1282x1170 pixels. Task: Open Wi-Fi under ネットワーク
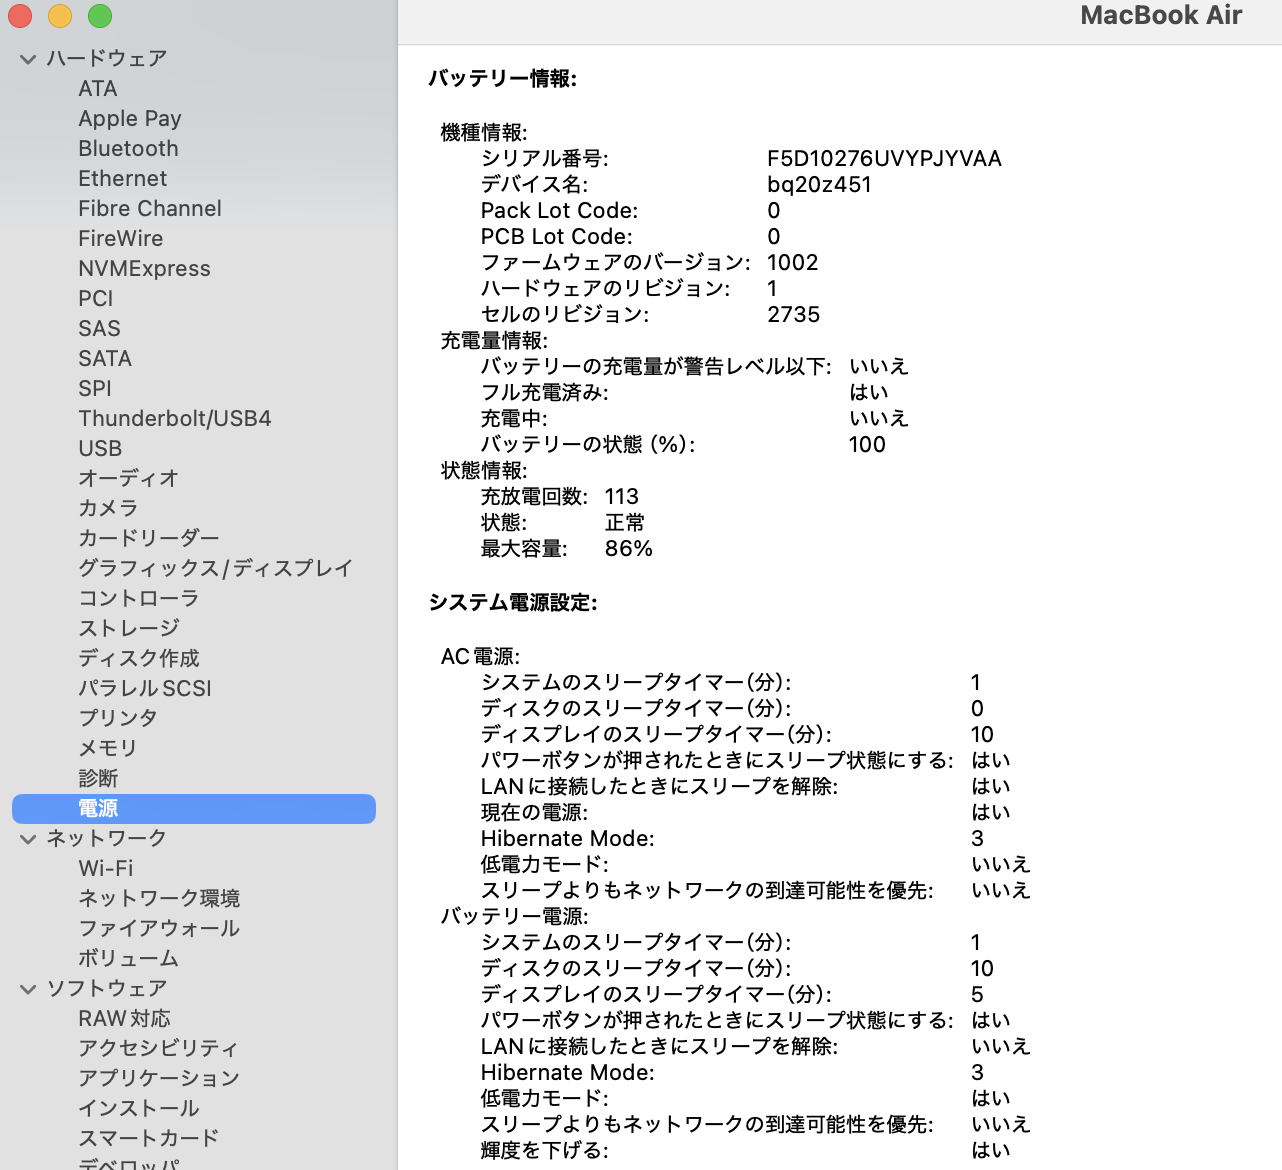[105, 868]
